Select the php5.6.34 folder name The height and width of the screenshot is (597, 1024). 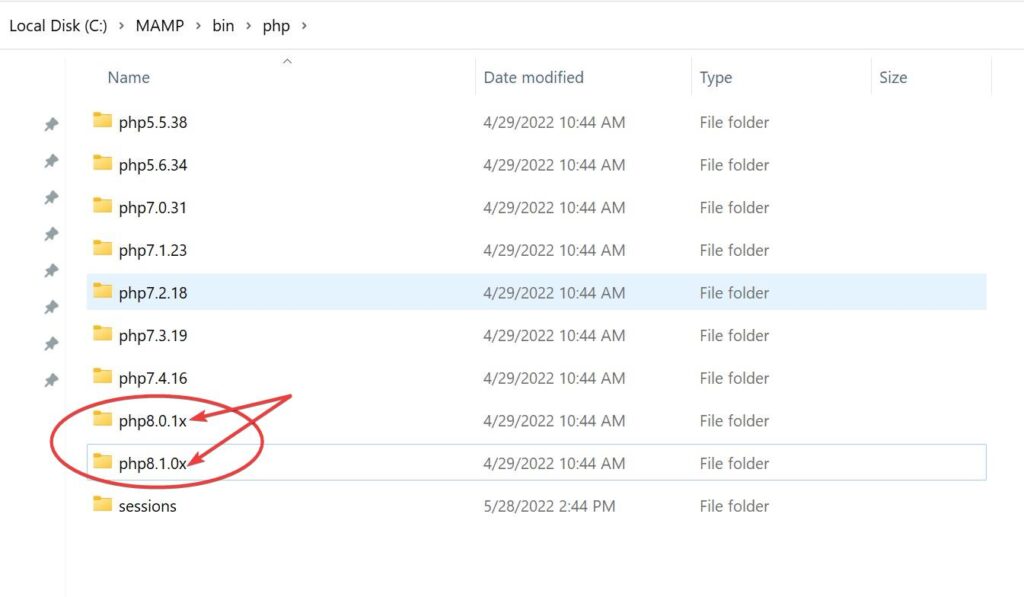(x=153, y=165)
